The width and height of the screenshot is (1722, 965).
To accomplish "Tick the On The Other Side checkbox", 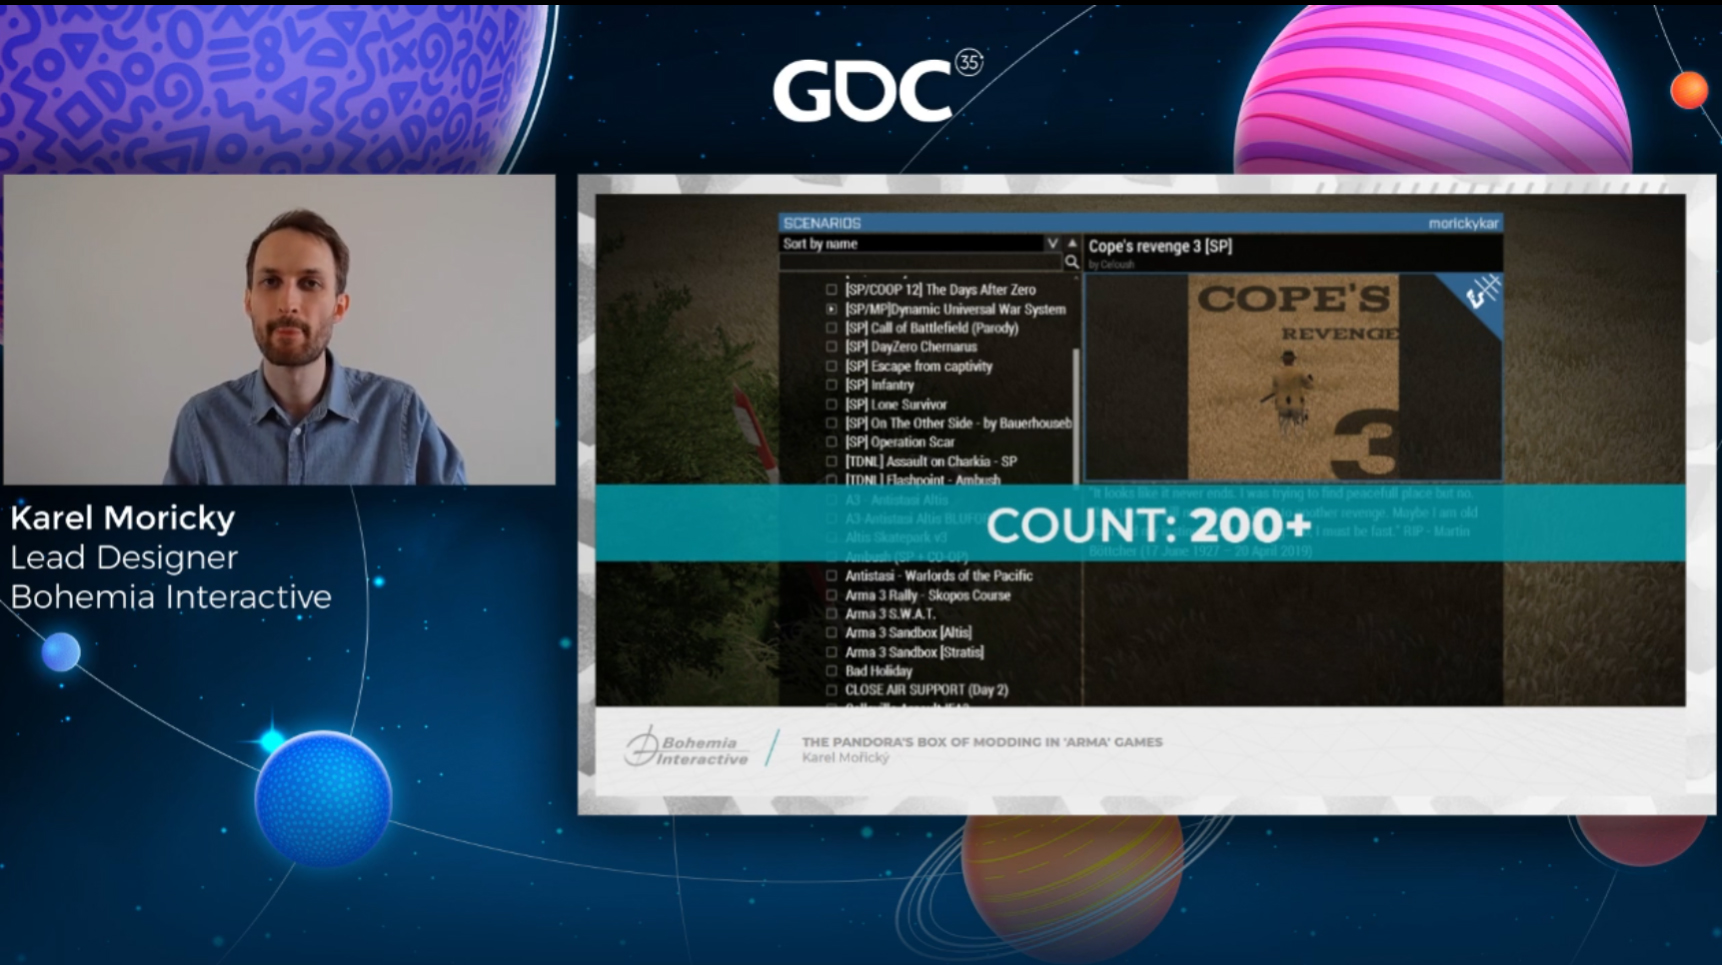I will pyautogui.click(x=831, y=423).
